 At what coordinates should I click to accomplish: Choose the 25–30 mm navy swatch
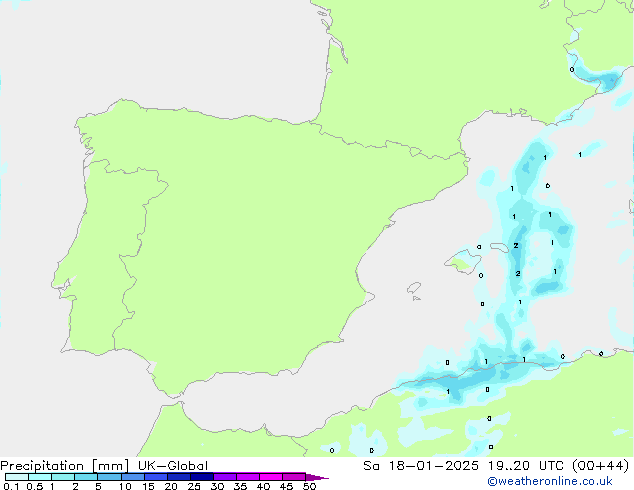tap(202, 477)
